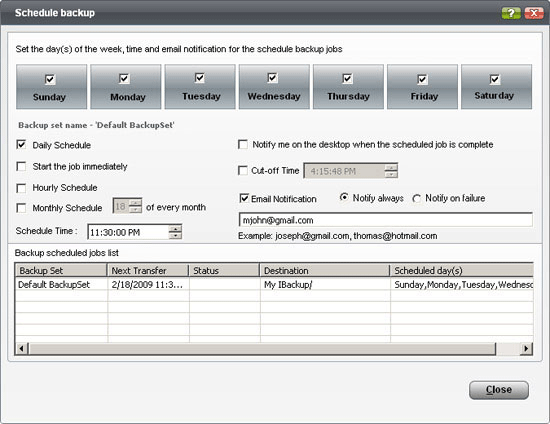Click the horizontal scrollbar thumb of jobs list
This screenshot has height=424, width=550.
pos(262,349)
